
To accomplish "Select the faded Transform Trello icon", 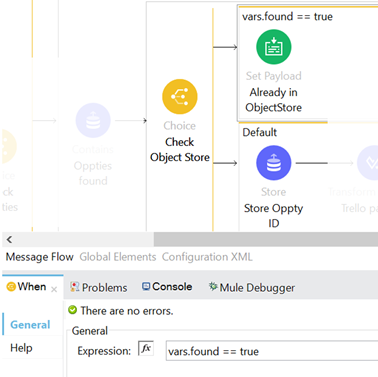I will tap(368, 163).
